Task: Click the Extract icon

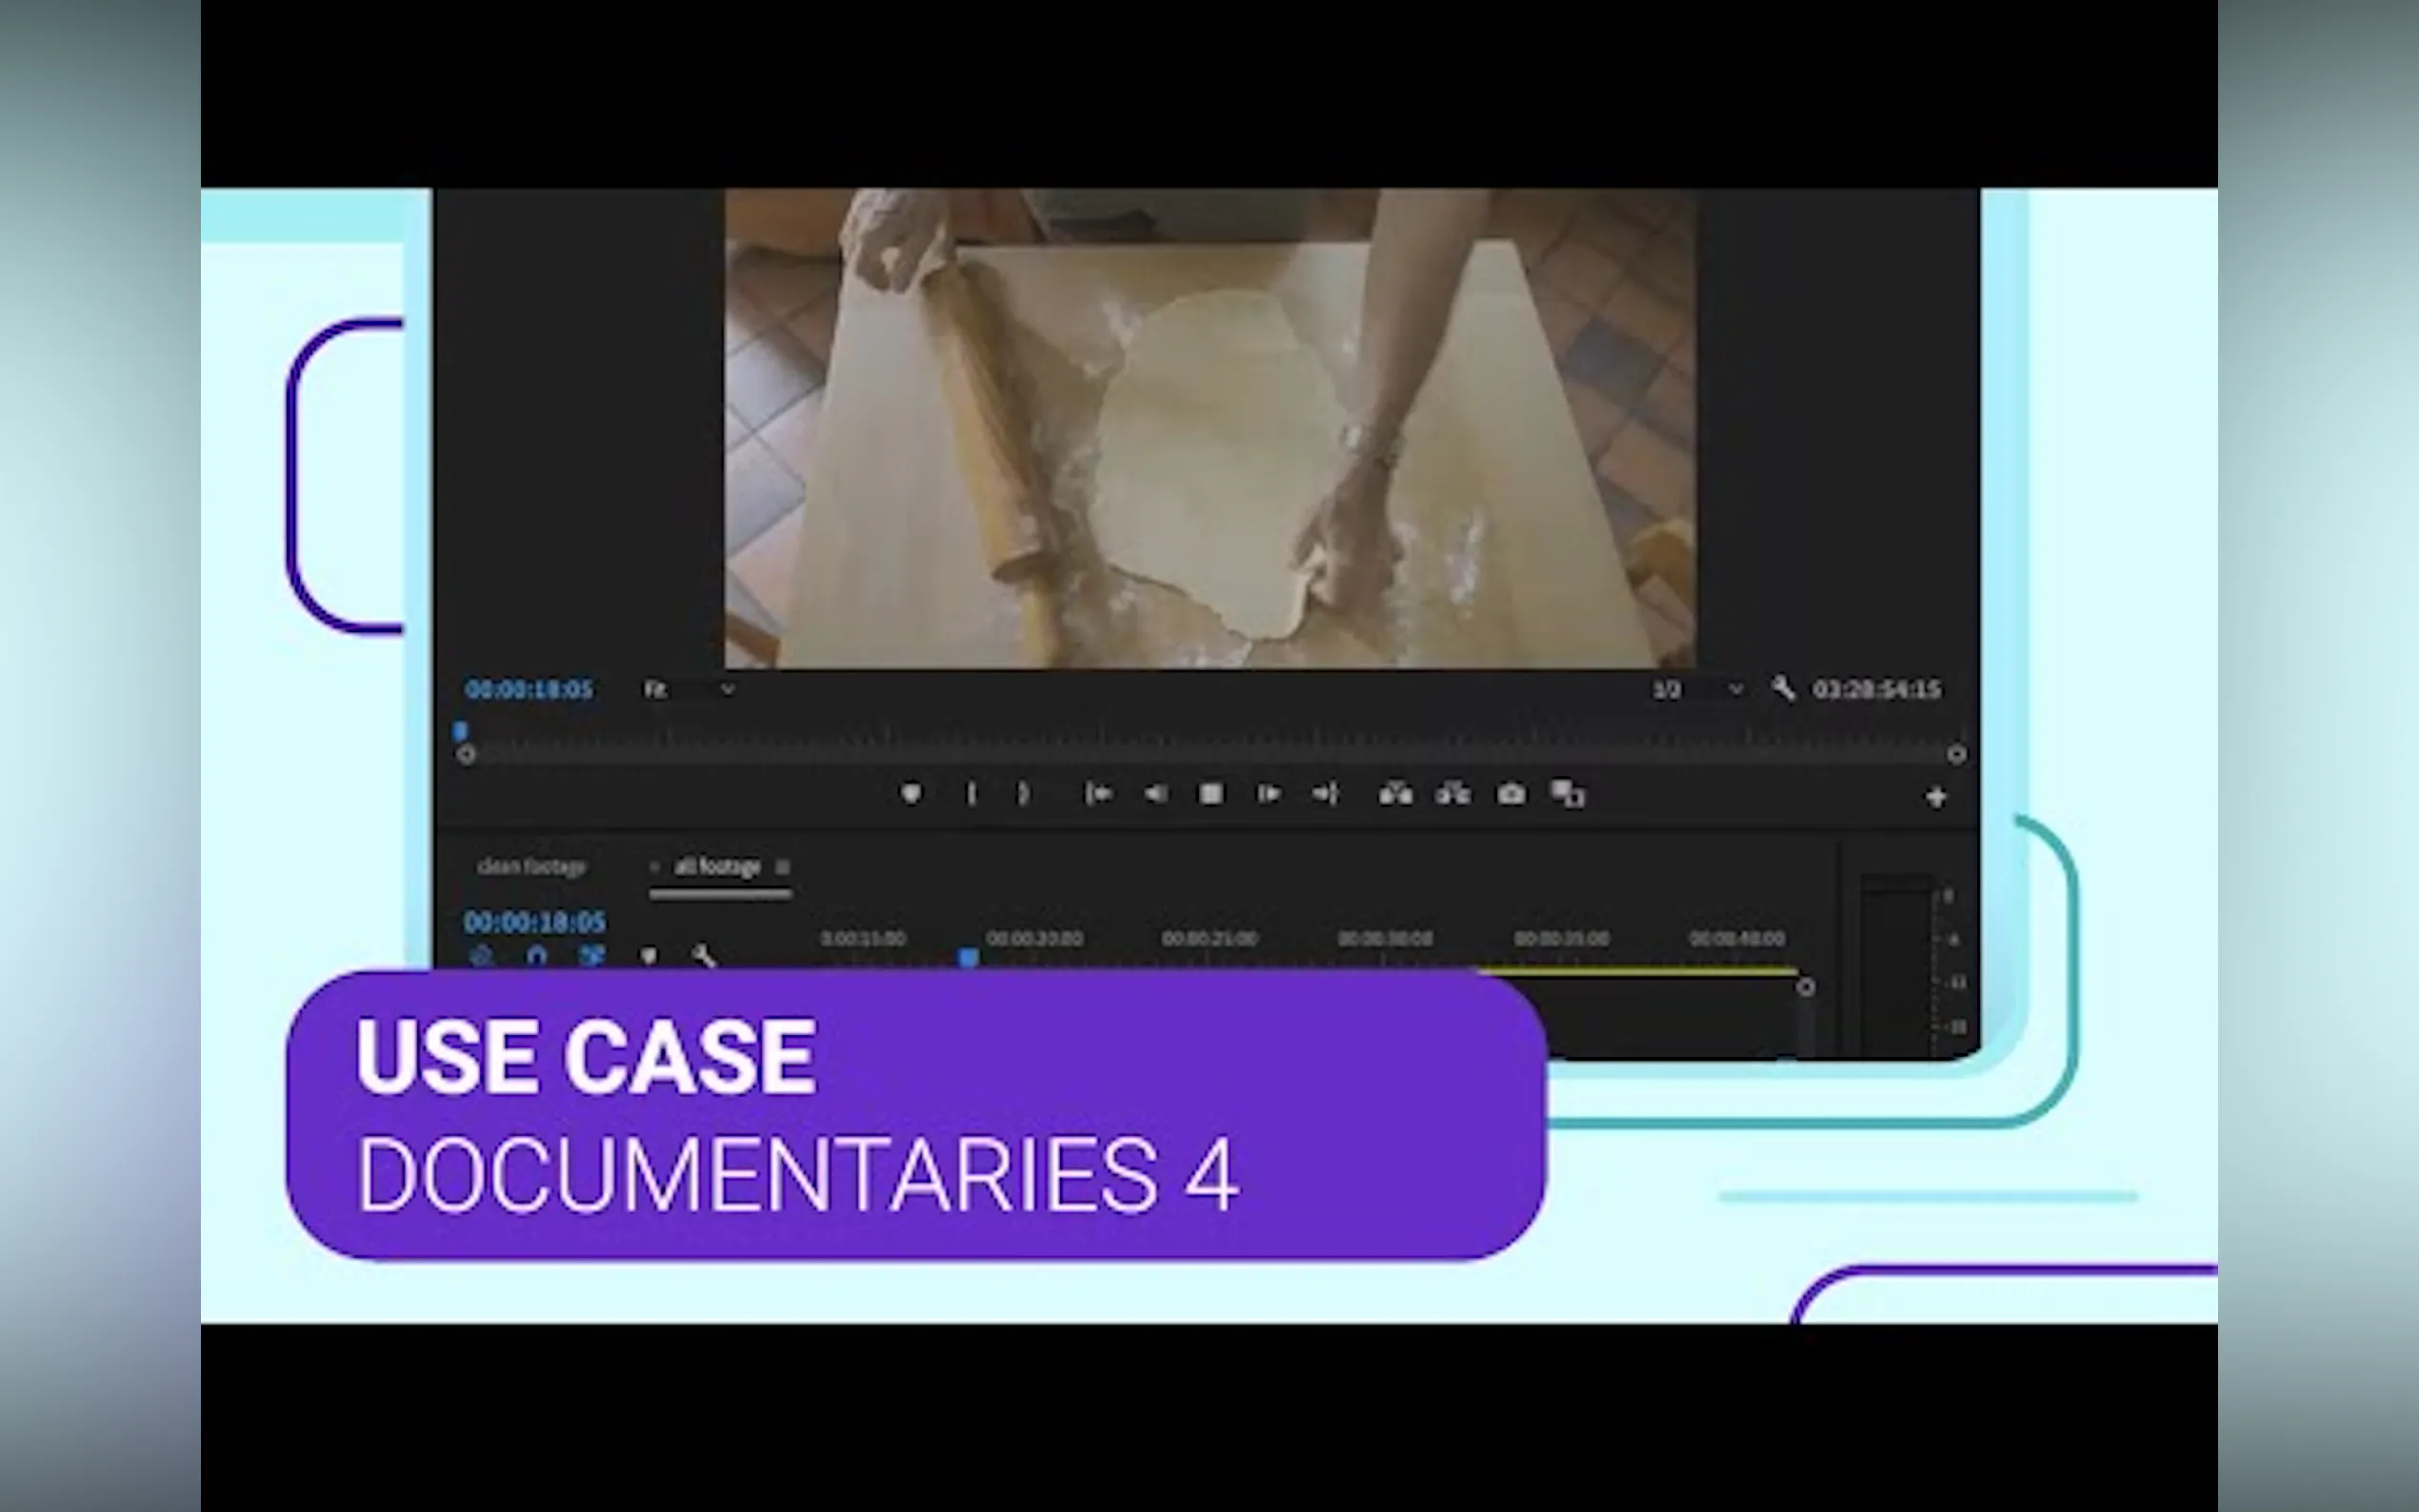Action: coord(1453,794)
